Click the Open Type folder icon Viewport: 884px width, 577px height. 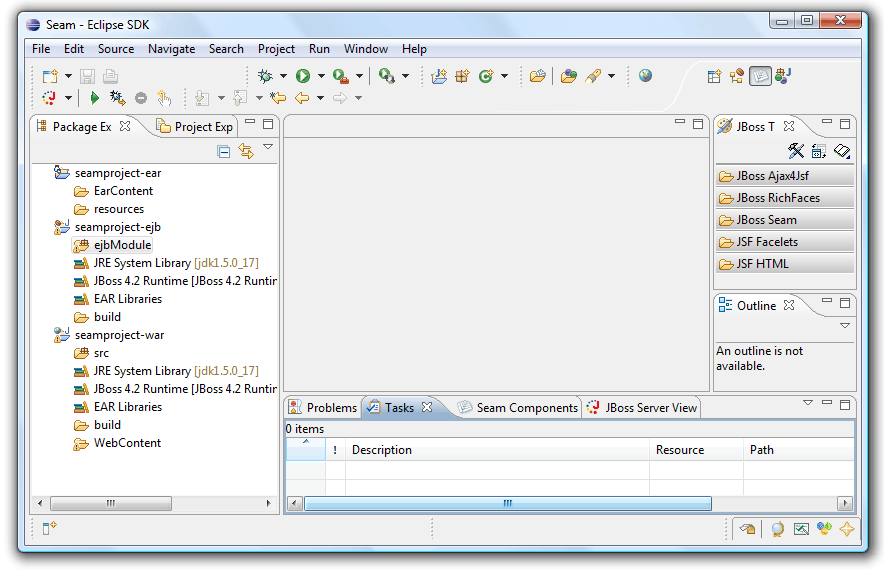coord(538,76)
